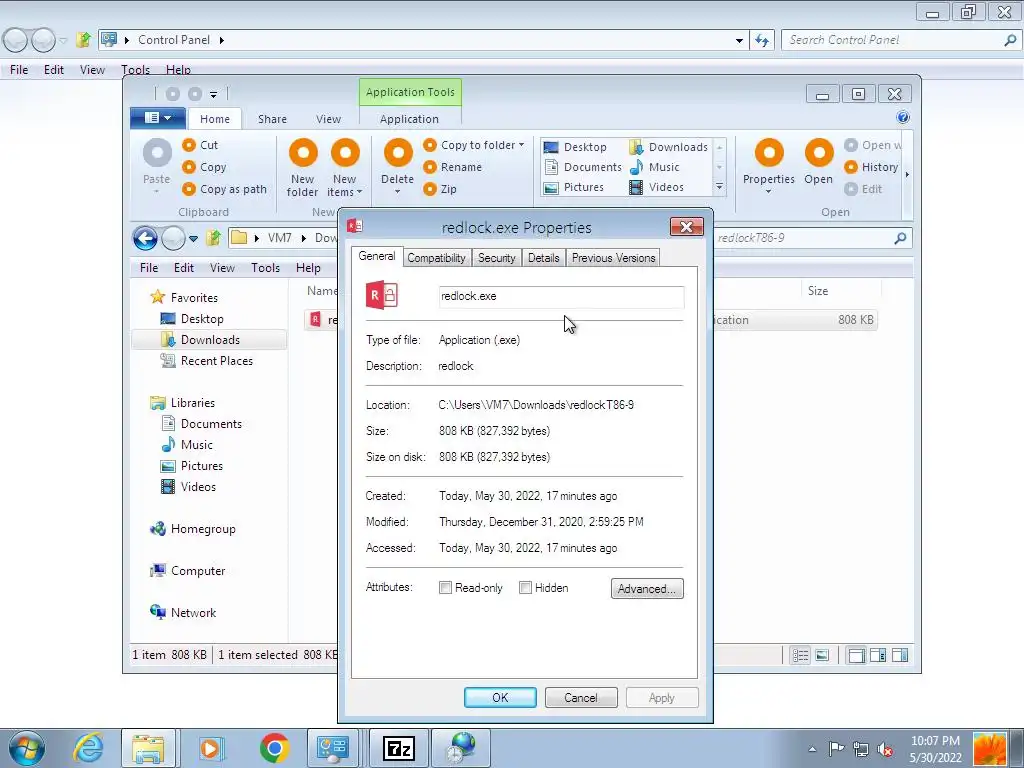Click the taskbar clock showing 10:07 PM
The height and width of the screenshot is (768, 1024).
935,749
